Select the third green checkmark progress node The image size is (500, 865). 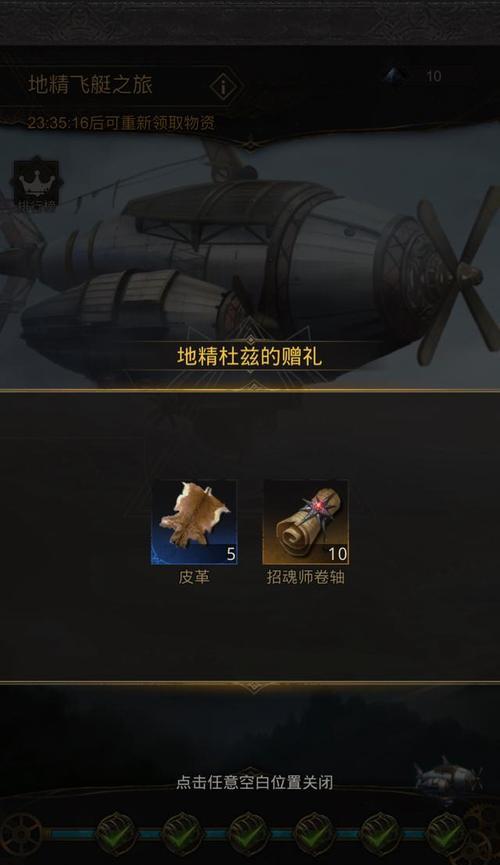[x=248, y=833]
